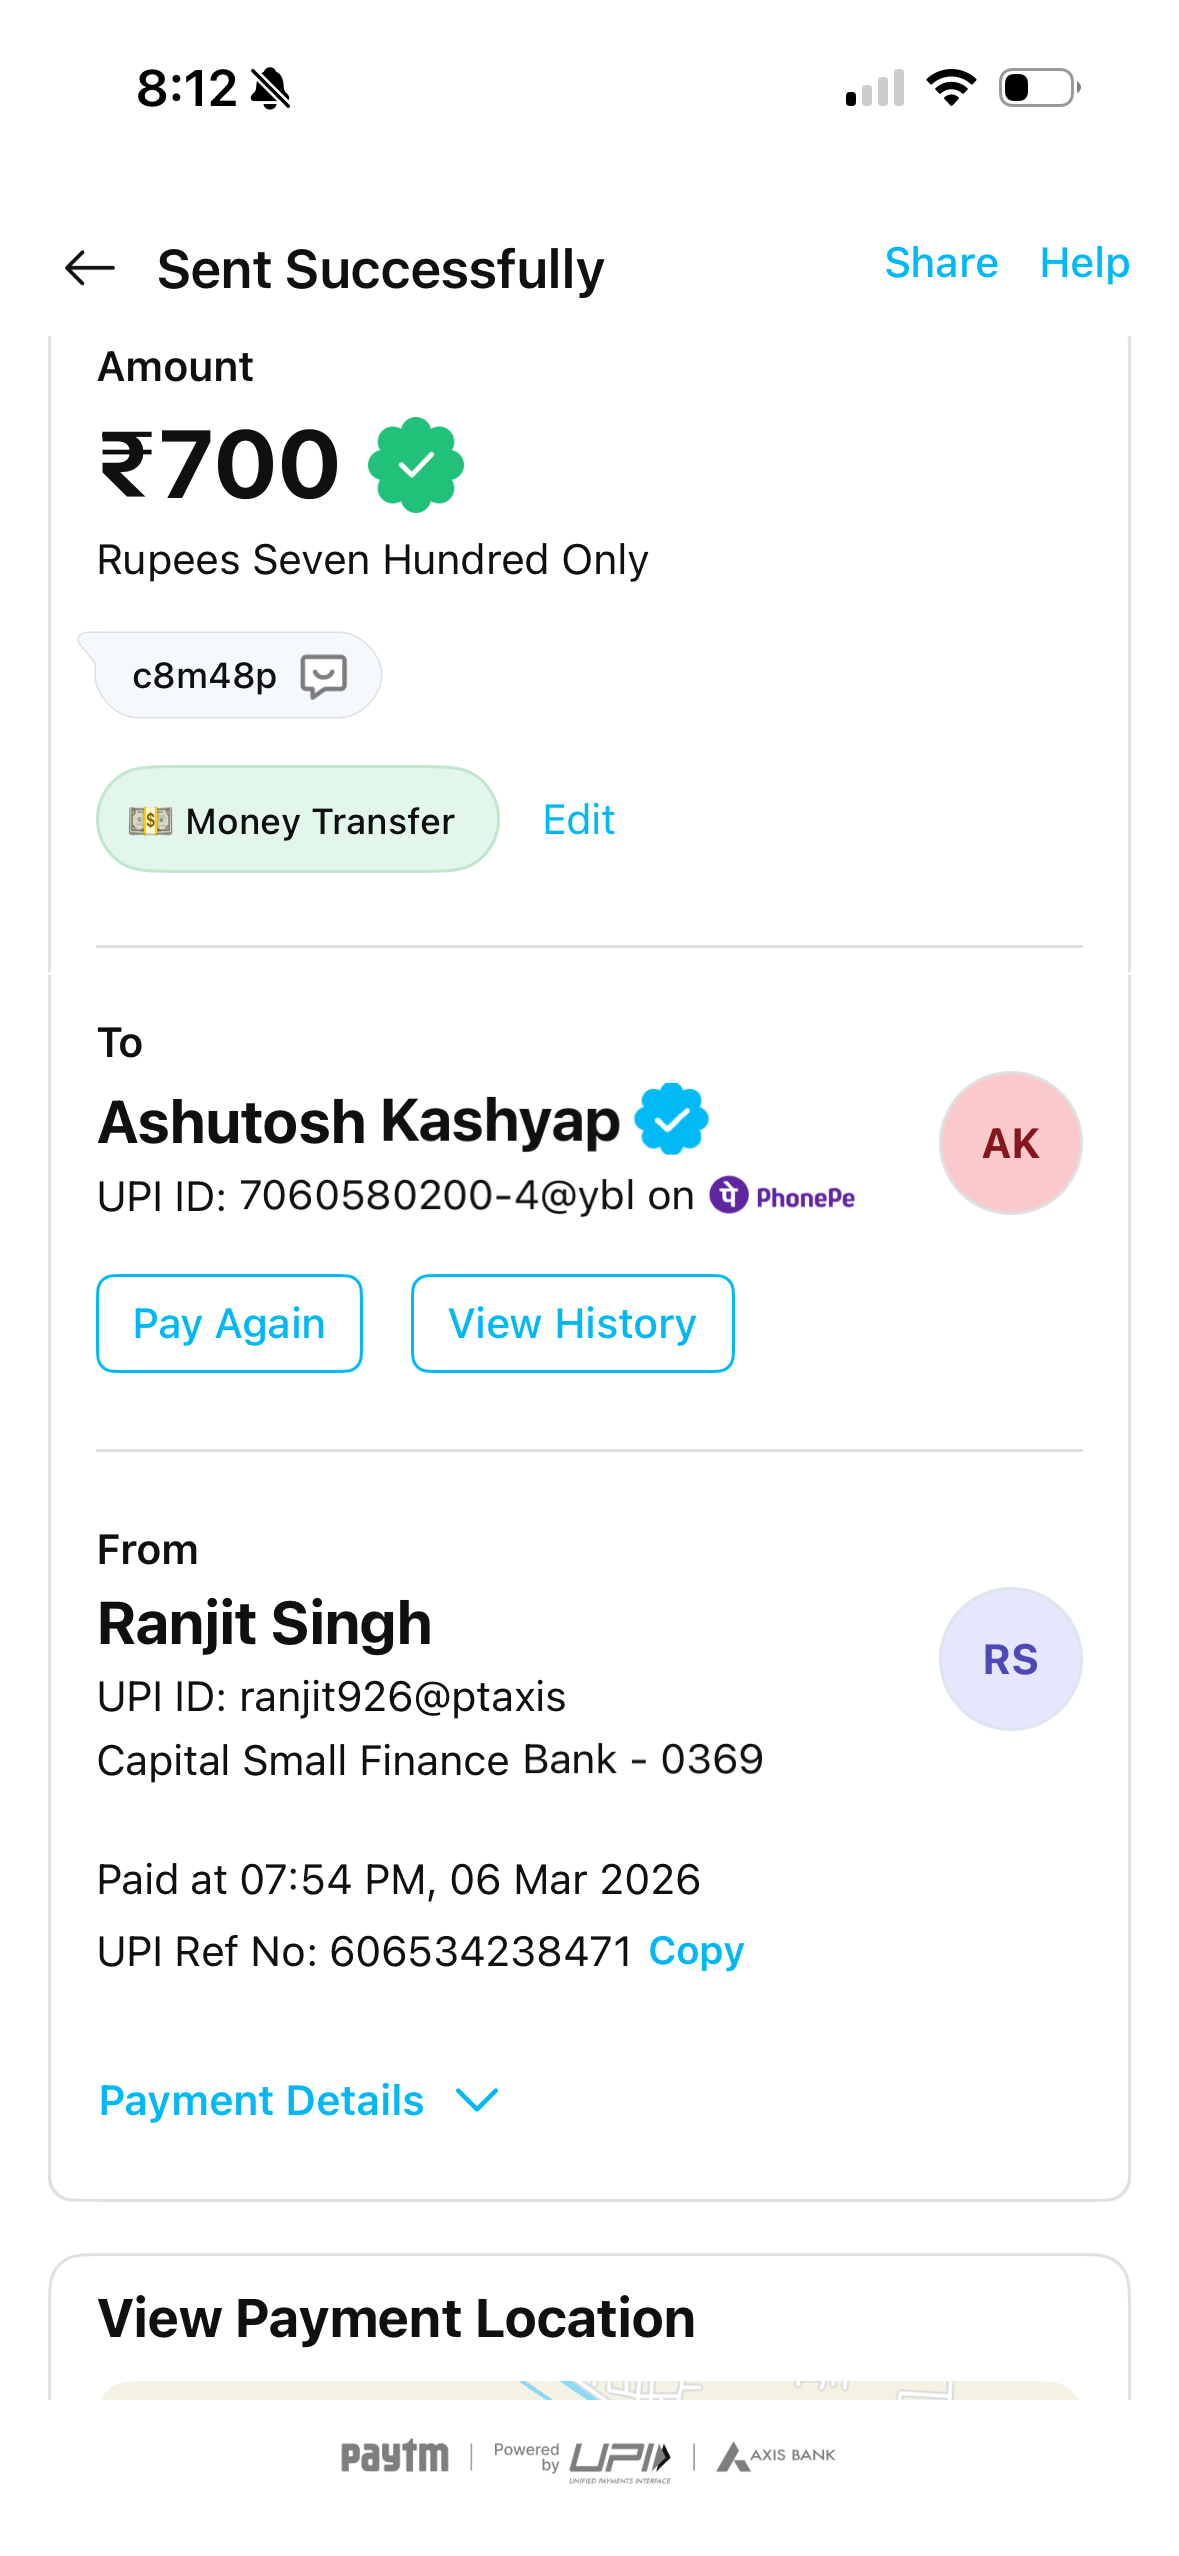This screenshot has width=1179, height=2556.
Task: Tap the blue verified badge beside Ashutosh Kashyap
Action: 672,1119
